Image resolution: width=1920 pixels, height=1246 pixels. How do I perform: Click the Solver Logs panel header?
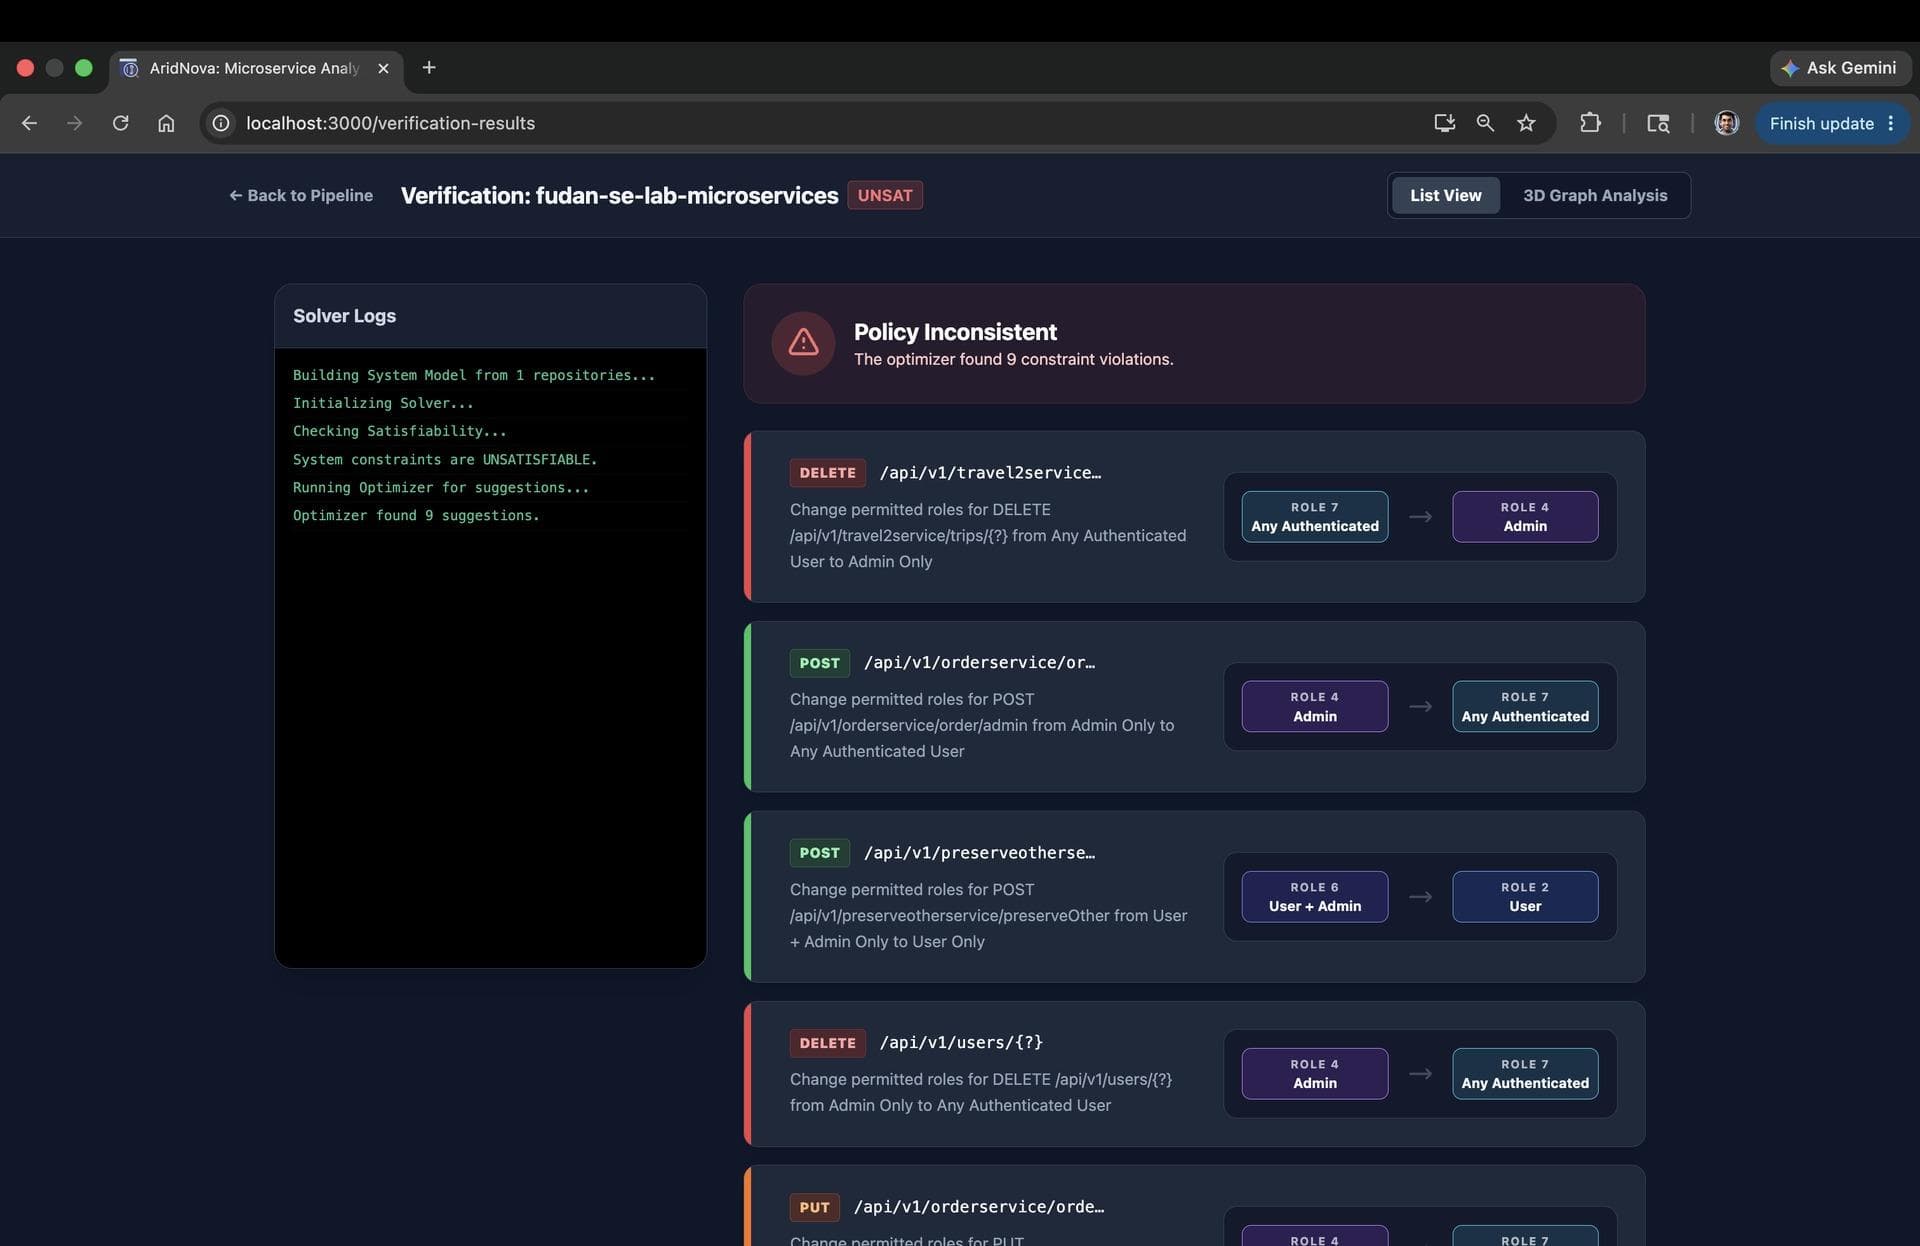point(490,316)
